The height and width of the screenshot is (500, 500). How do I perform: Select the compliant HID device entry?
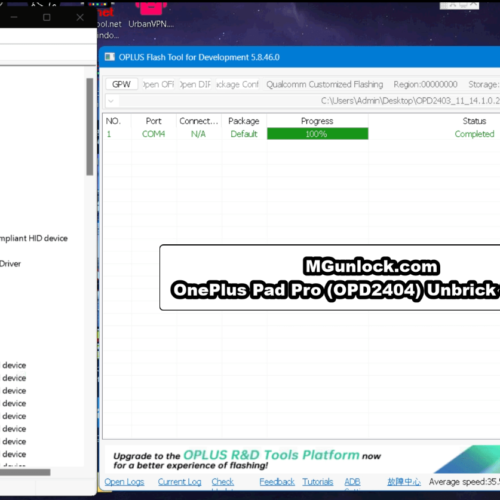[34, 238]
